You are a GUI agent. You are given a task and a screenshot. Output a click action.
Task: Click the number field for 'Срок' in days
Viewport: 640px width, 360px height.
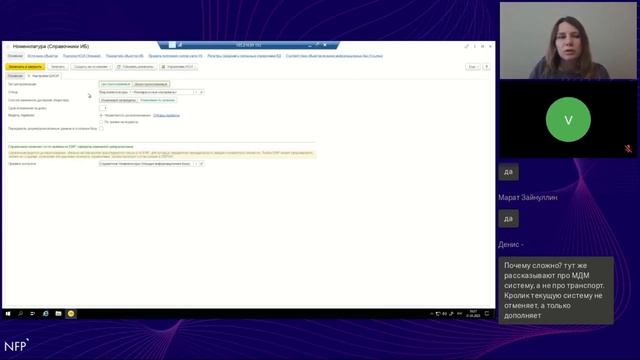tap(103, 108)
